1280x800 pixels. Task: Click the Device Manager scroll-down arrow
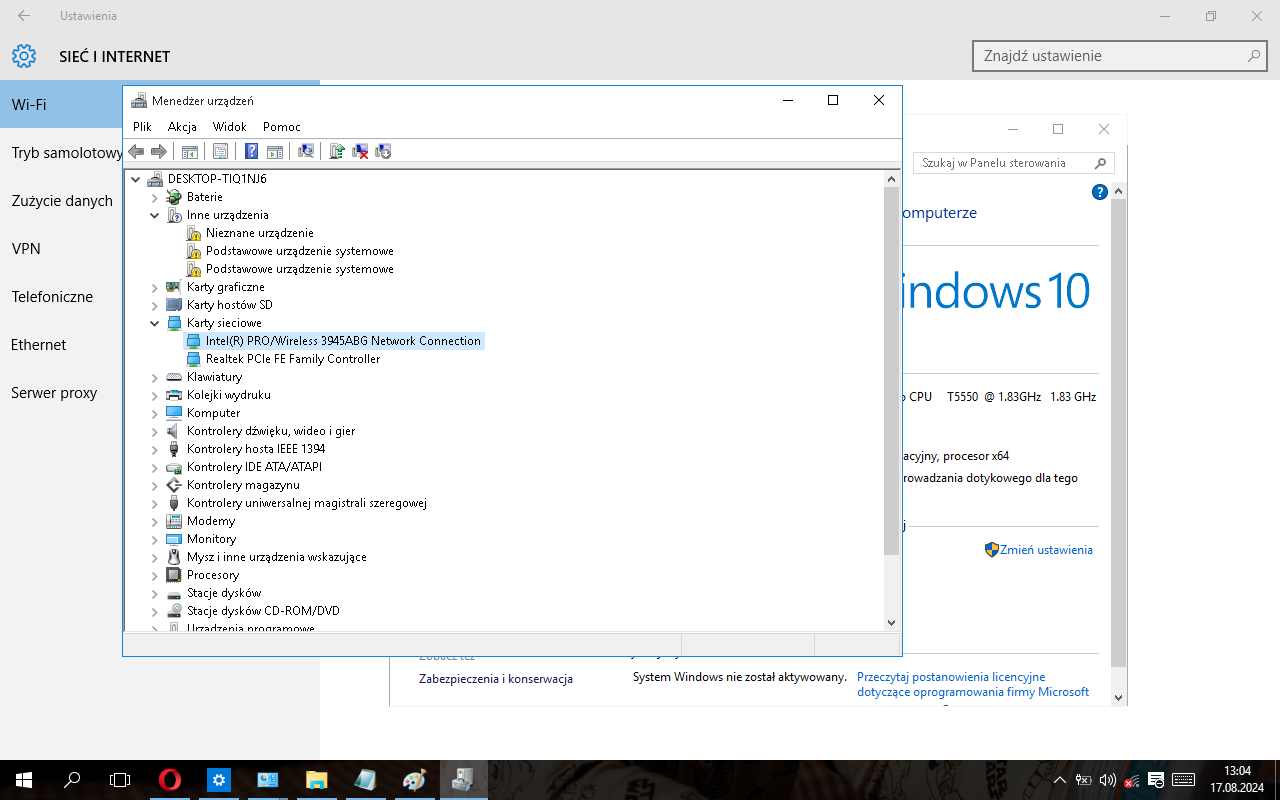tap(892, 622)
